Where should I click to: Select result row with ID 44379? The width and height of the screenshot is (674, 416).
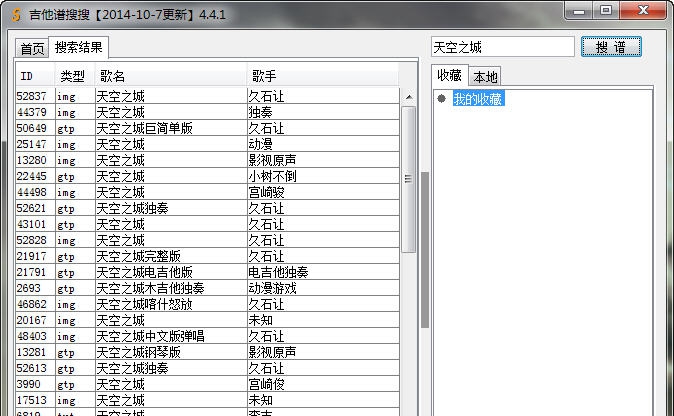(x=208, y=112)
